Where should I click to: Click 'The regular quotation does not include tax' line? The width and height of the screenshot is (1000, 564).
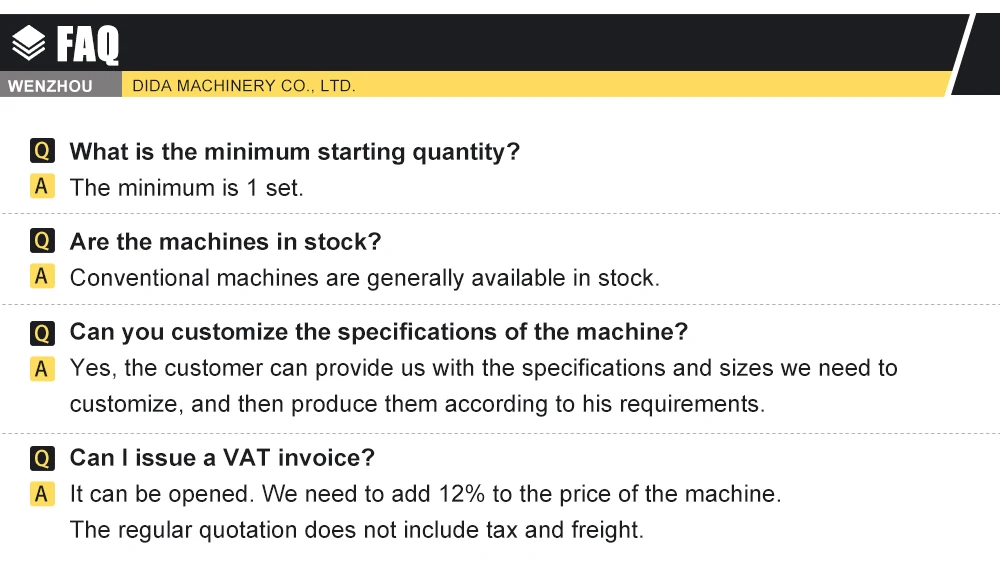pyautogui.click(x=356, y=530)
